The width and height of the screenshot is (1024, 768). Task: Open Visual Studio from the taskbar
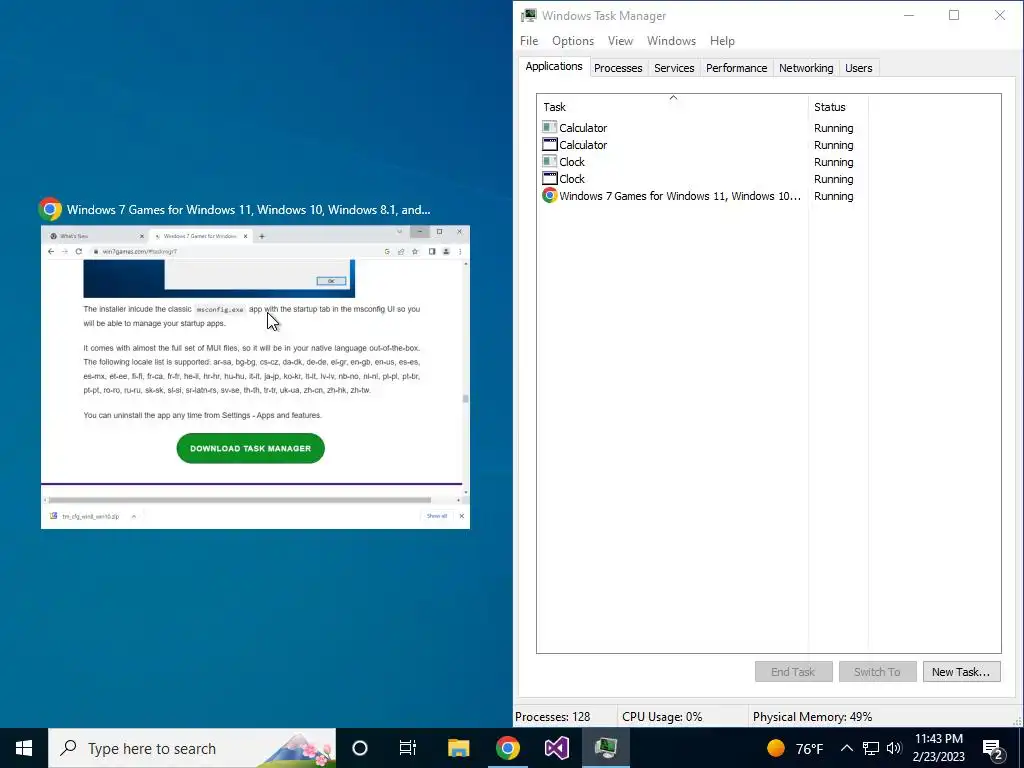pyautogui.click(x=556, y=748)
